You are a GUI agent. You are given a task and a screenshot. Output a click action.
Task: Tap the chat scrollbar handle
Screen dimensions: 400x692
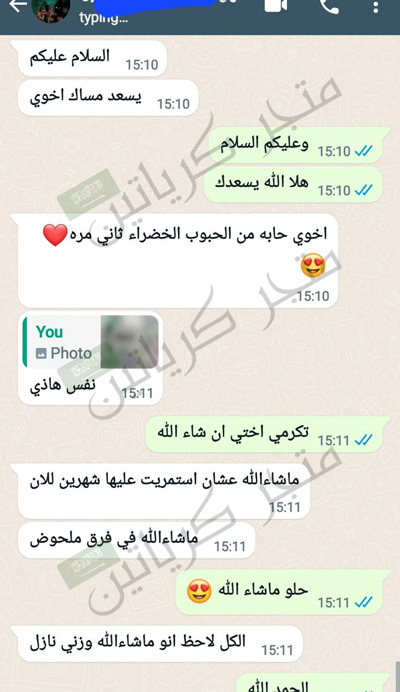pyautogui.click(x=398, y=676)
